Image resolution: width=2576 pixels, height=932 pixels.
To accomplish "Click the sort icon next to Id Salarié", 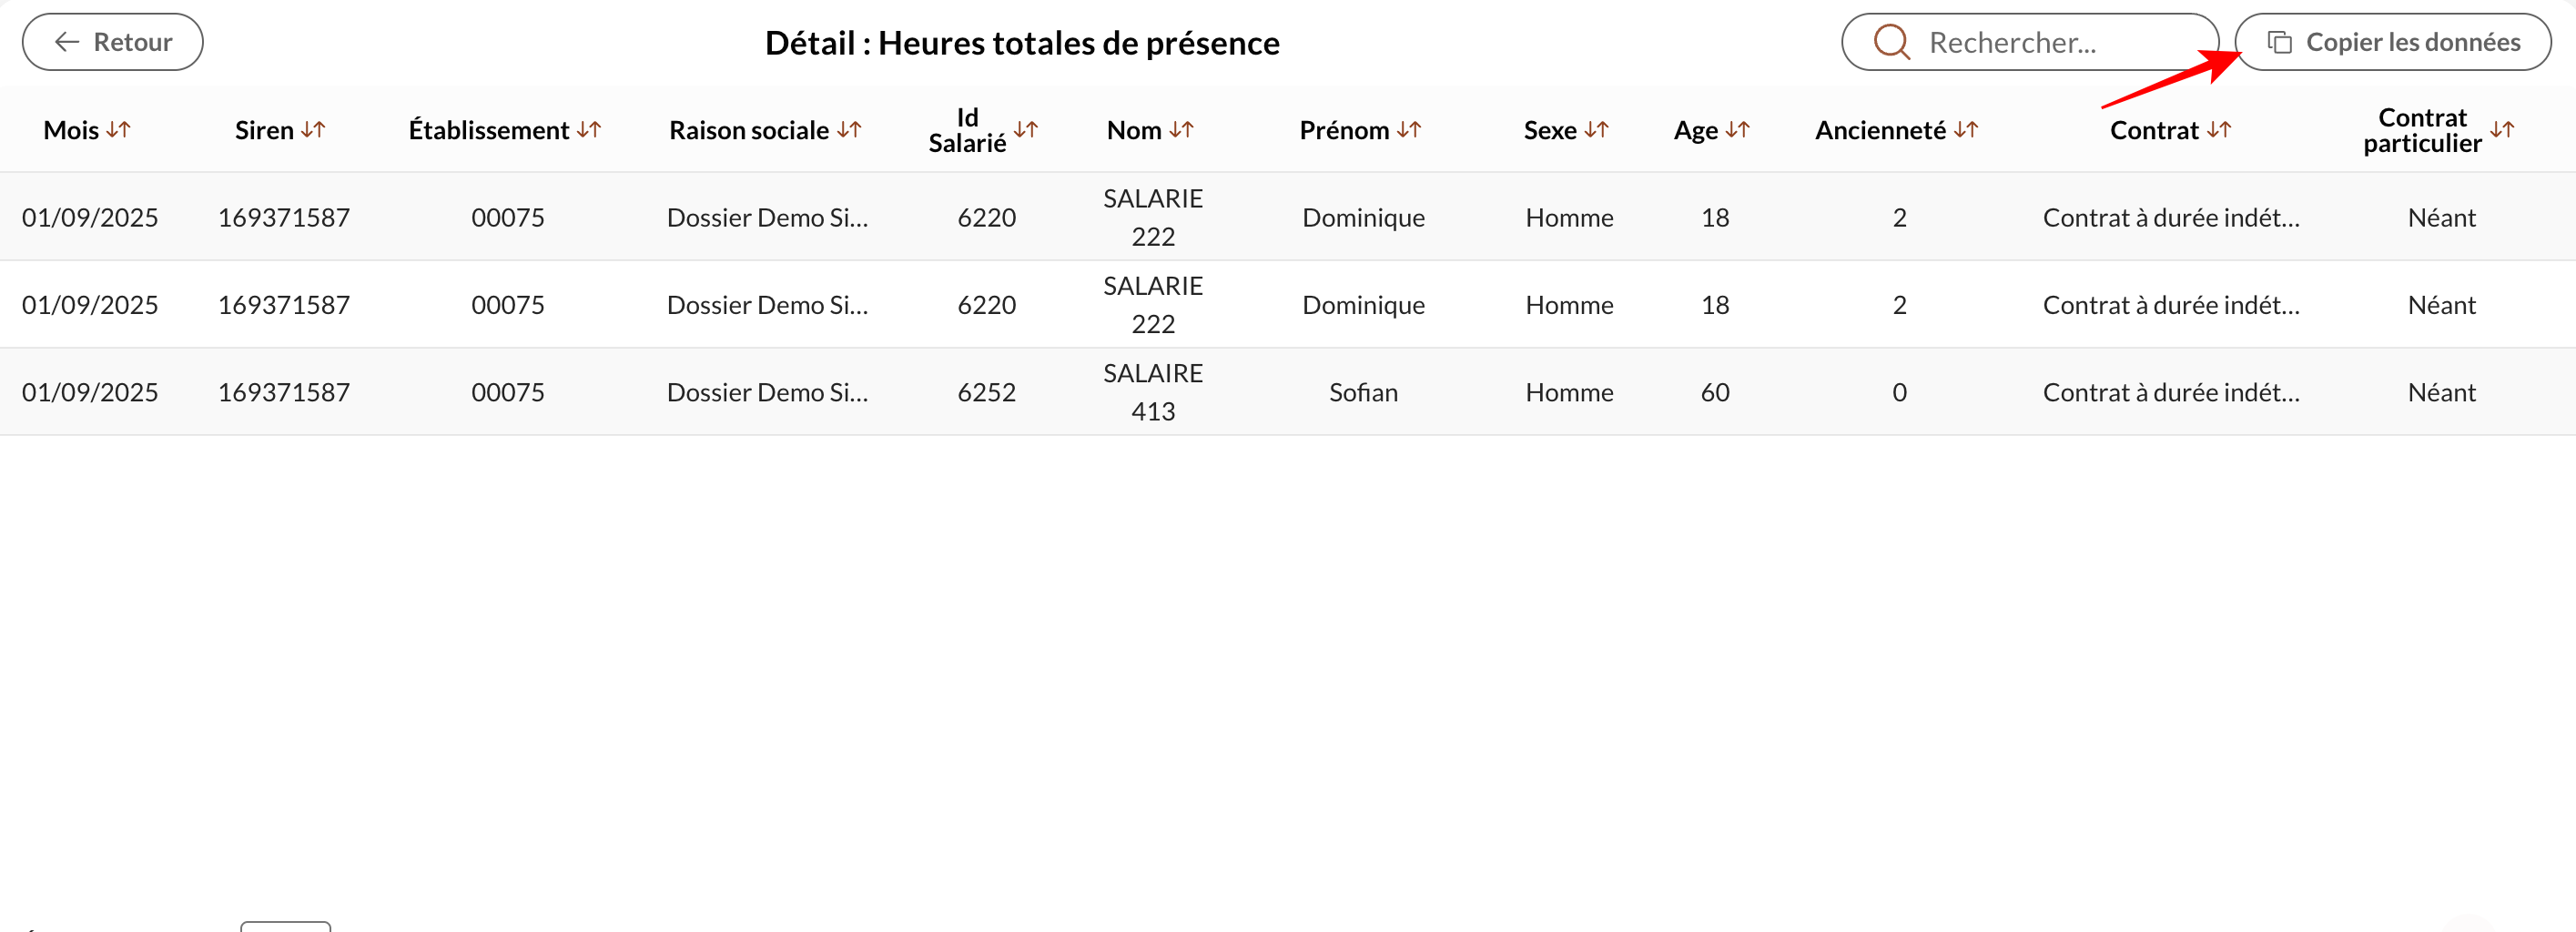I will pyautogui.click(x=1027, y=129).
